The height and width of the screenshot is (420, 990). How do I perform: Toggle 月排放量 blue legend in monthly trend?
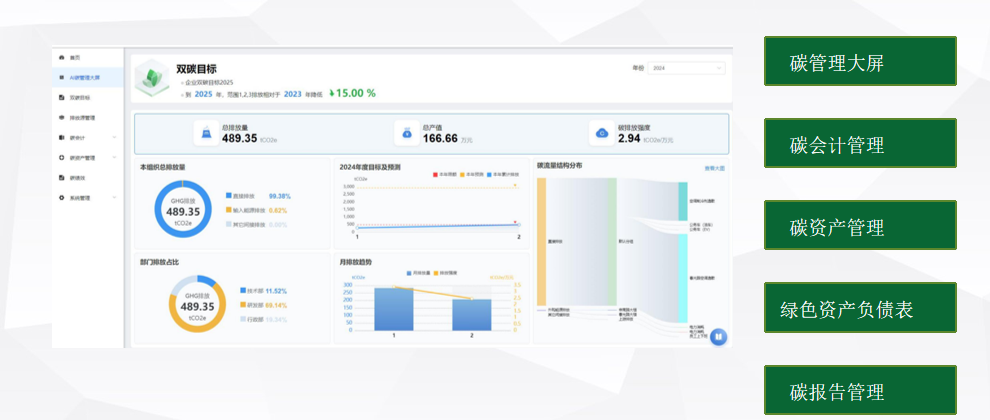417,273
